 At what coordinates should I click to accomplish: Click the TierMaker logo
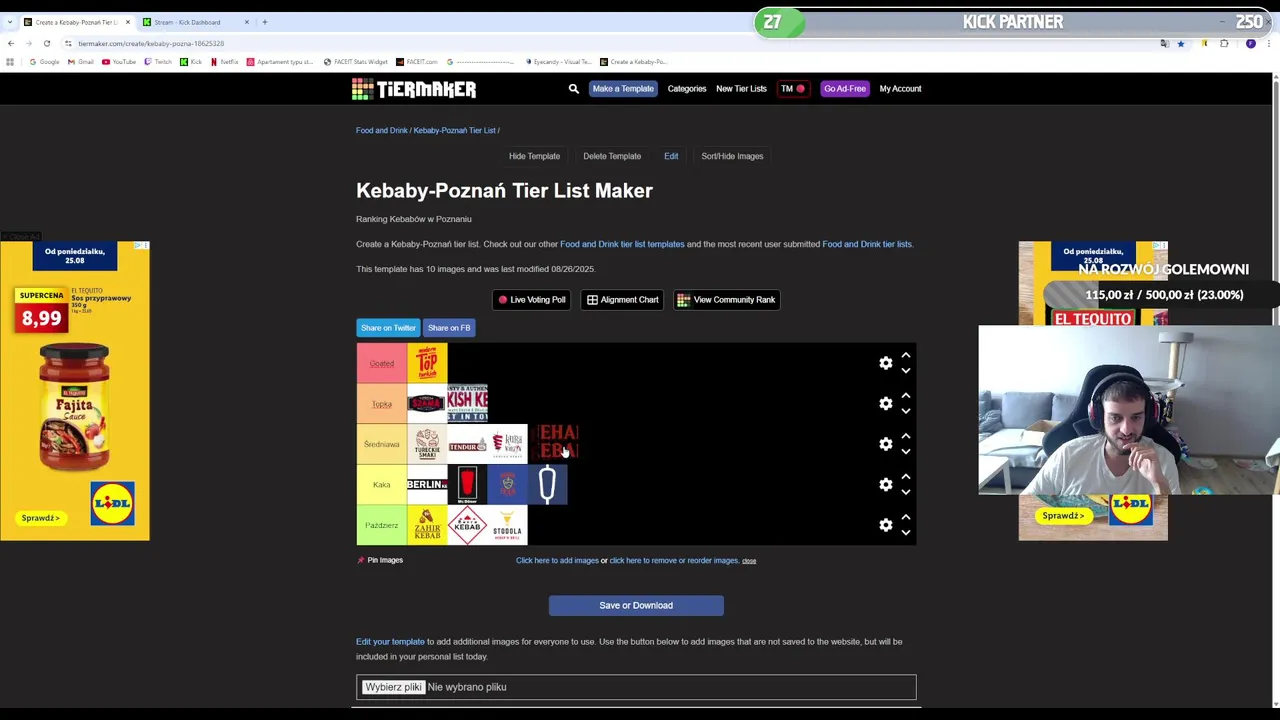[414, 89]
